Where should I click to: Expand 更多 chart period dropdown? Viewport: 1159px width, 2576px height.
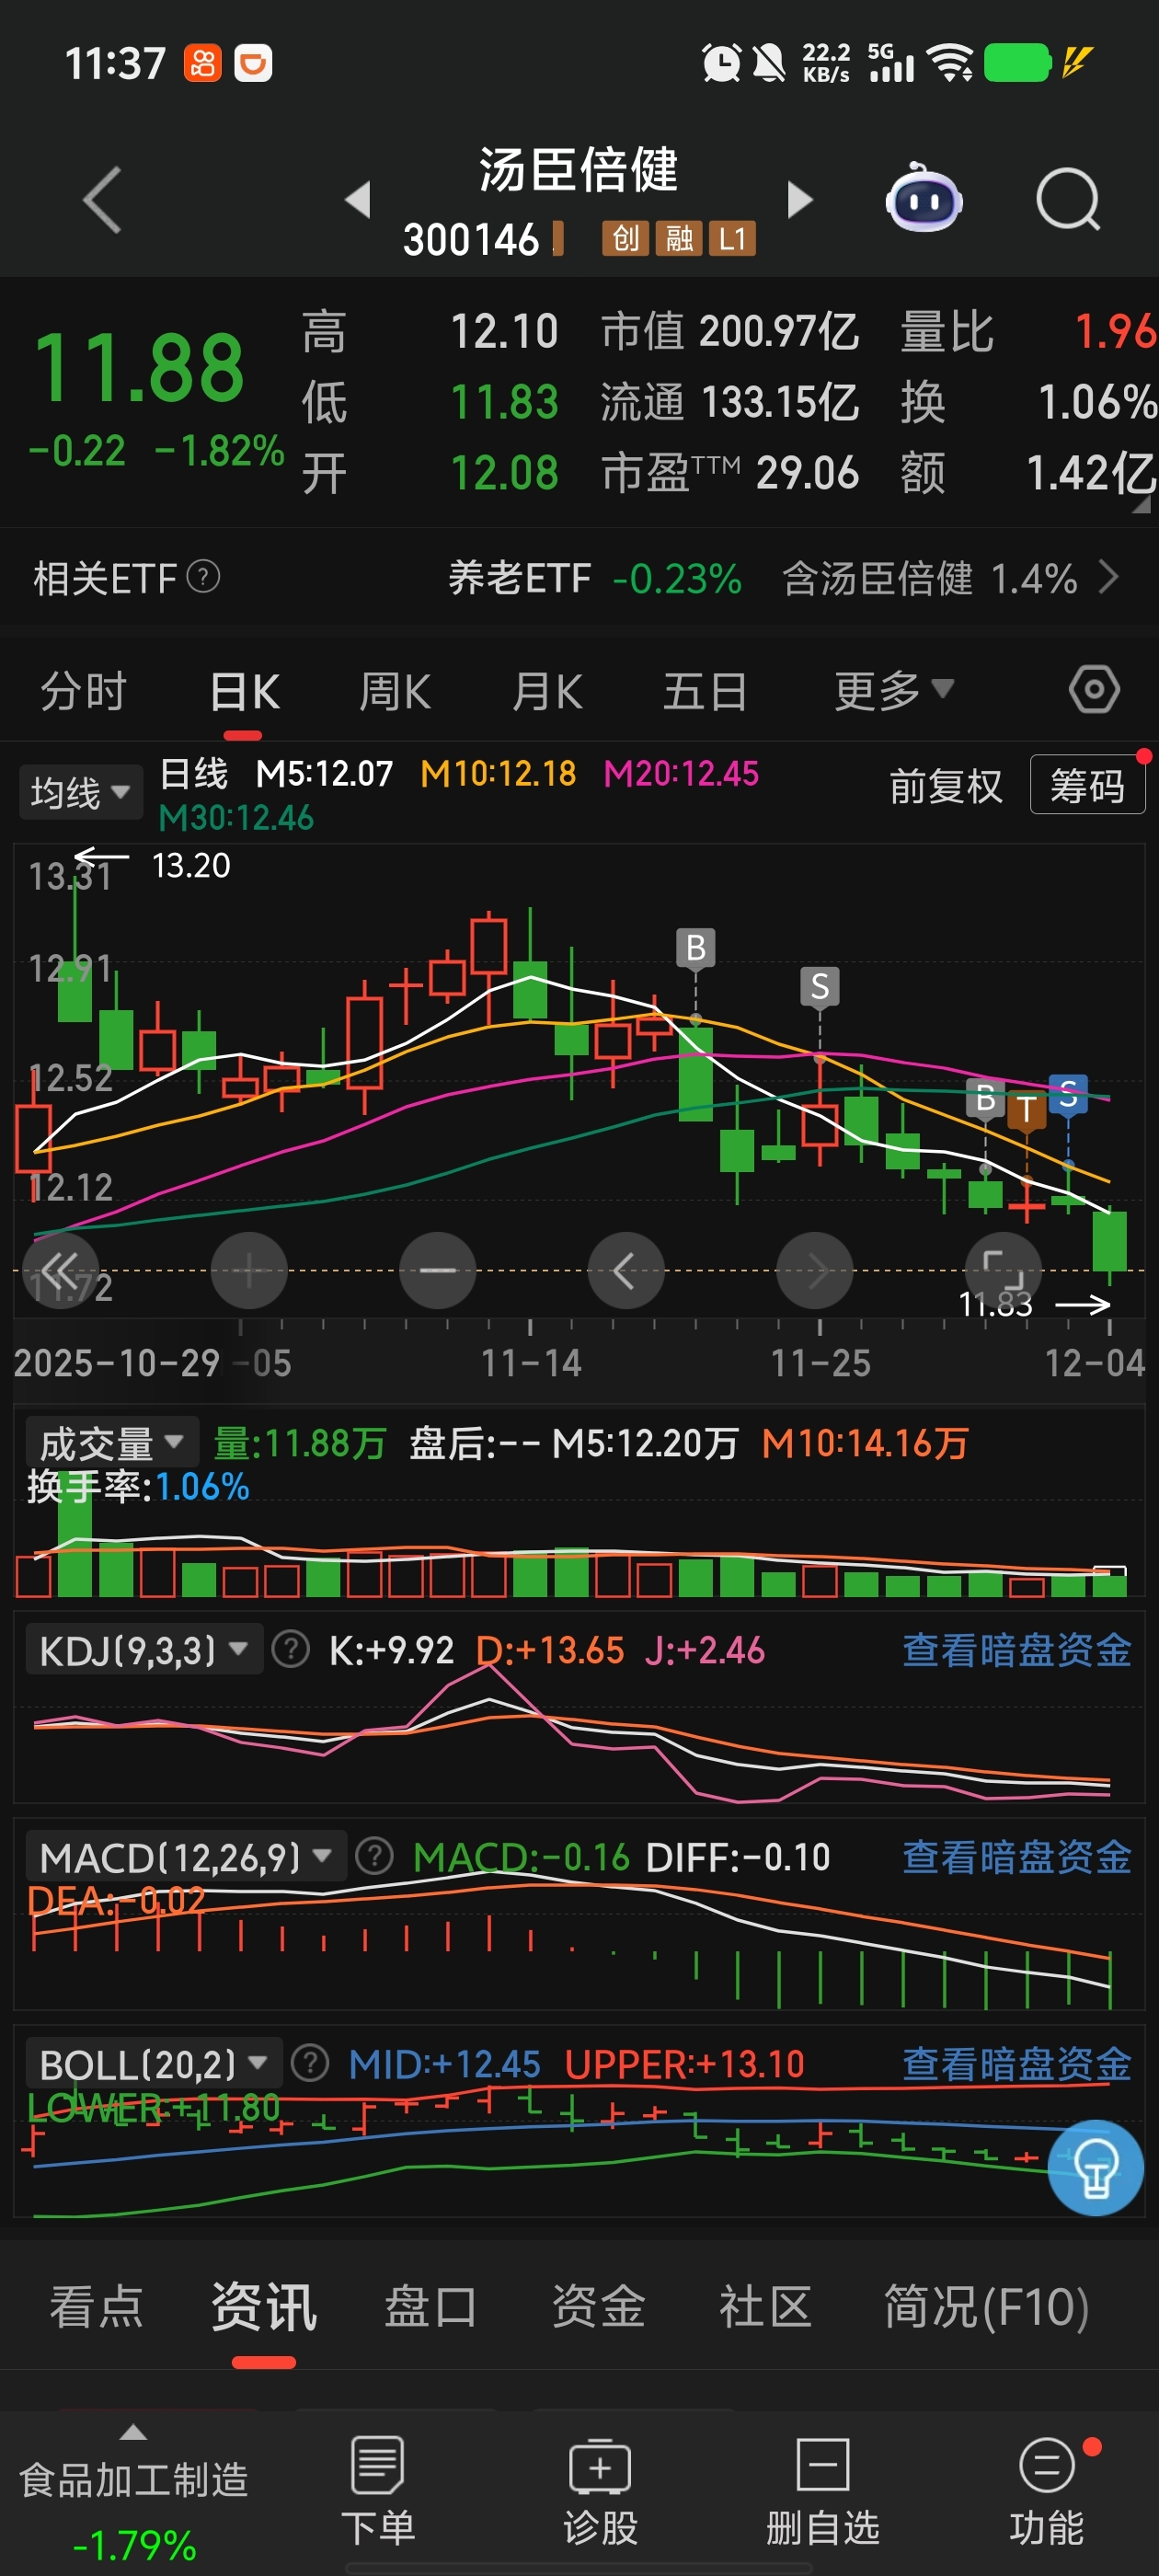pyautogui.click(x=894, y=690)
